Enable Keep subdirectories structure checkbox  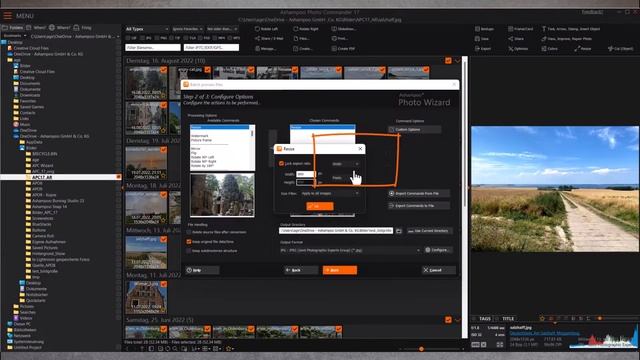tap(189, 251)
